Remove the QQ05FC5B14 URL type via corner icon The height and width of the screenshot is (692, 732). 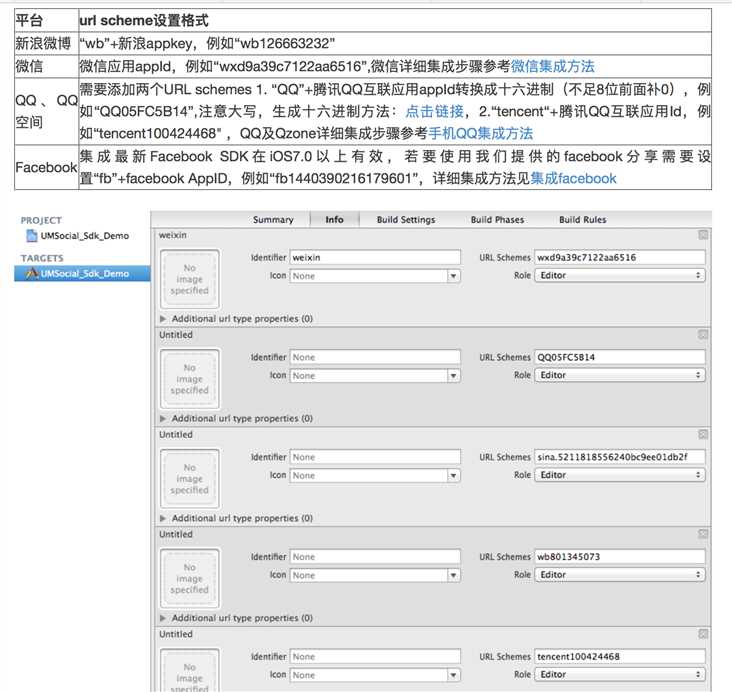(x=703, y=335)
